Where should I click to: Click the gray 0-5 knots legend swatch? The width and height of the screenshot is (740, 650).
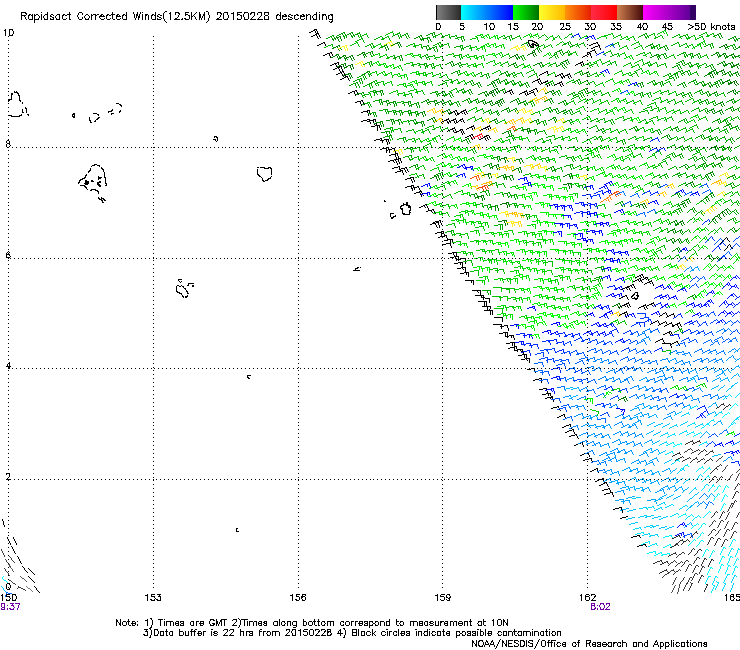[x=448, y=12]
